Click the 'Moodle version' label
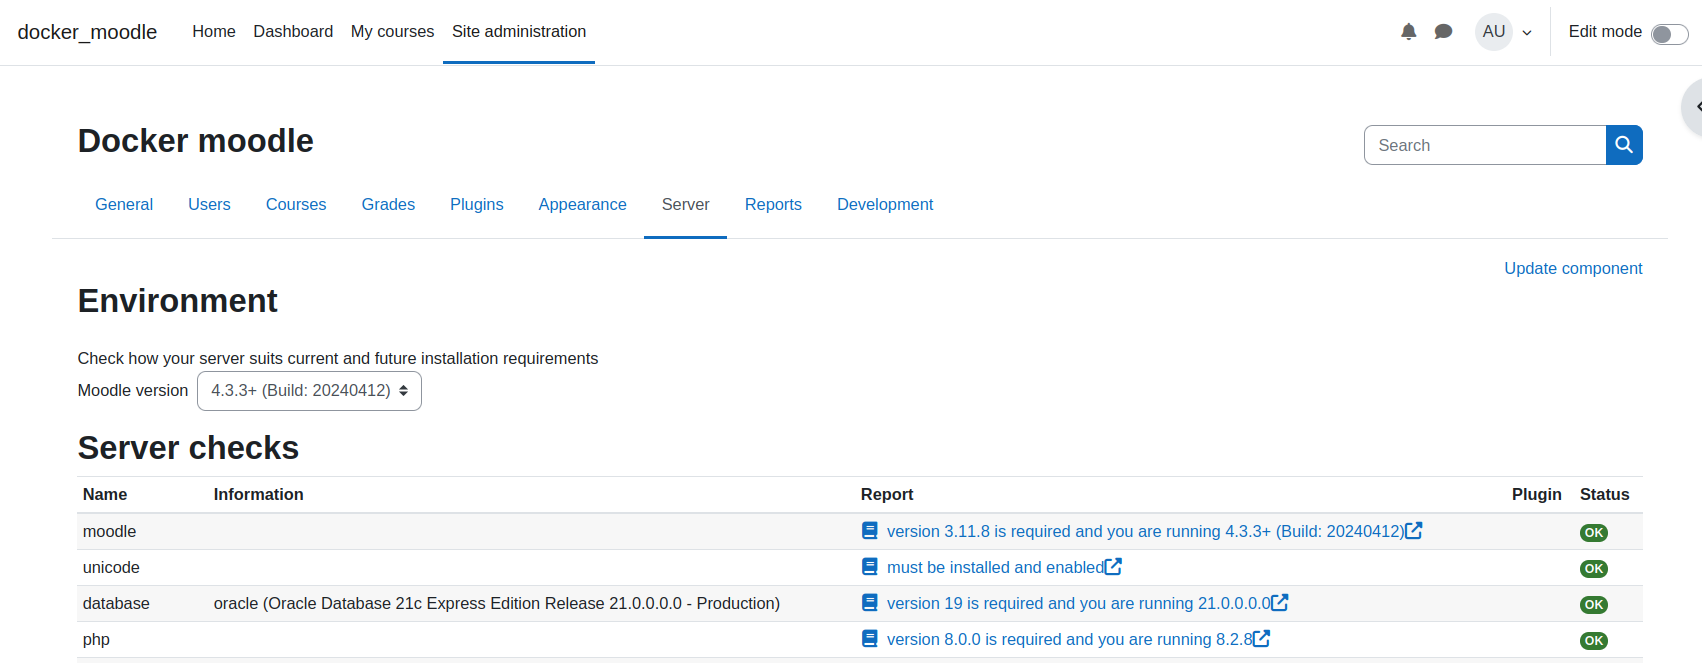The image size is (1702, 663). 133,390
